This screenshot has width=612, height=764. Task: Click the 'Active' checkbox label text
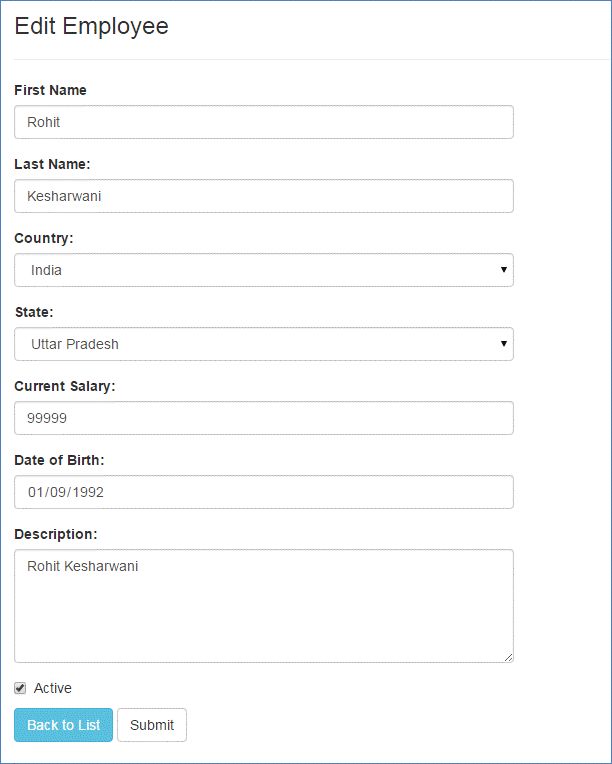pyautogui.click(x=53, y=688)
